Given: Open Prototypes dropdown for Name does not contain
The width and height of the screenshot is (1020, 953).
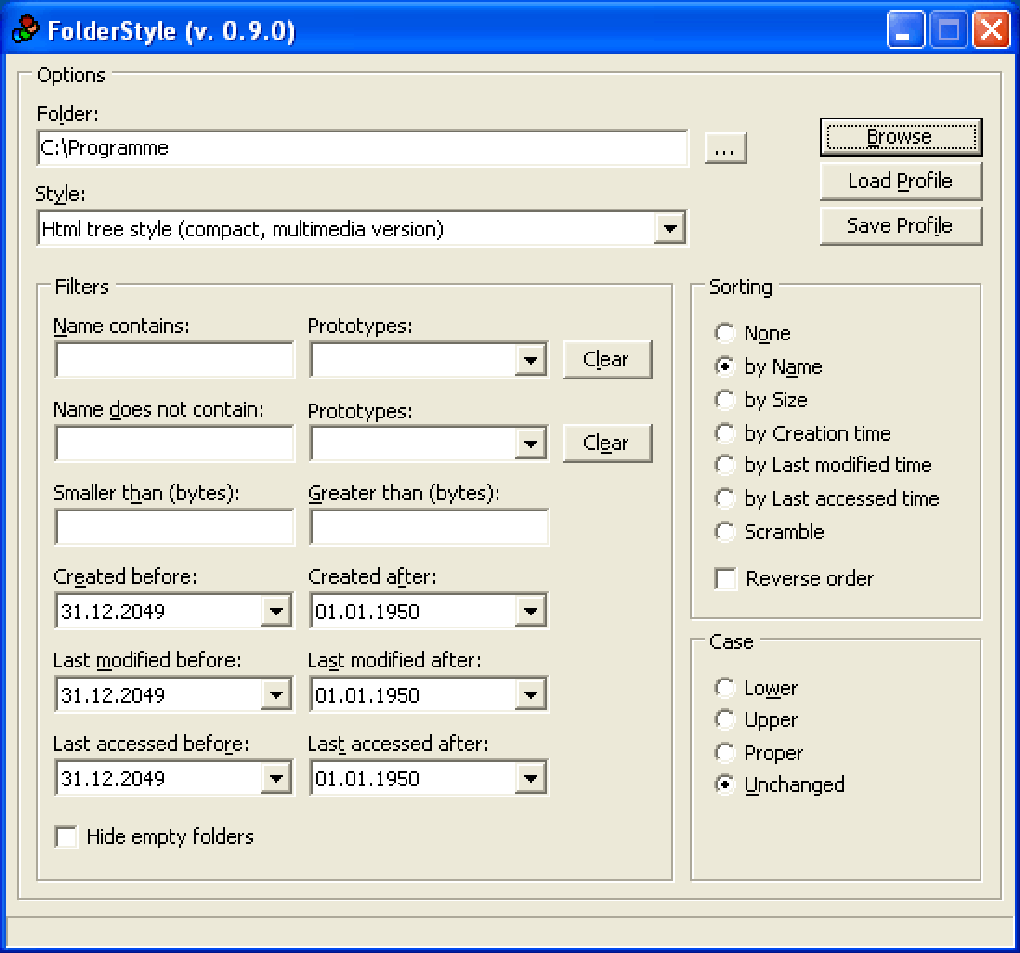Looking at the screenshot, I should 531,444.
